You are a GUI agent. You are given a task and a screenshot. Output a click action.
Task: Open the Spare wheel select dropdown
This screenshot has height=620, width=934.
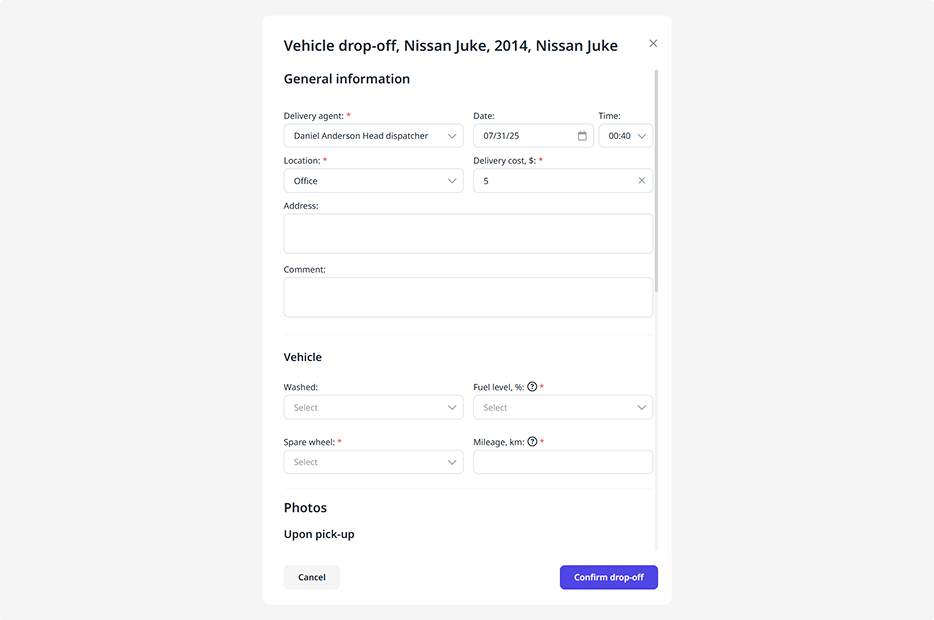(x=373, y=462)
